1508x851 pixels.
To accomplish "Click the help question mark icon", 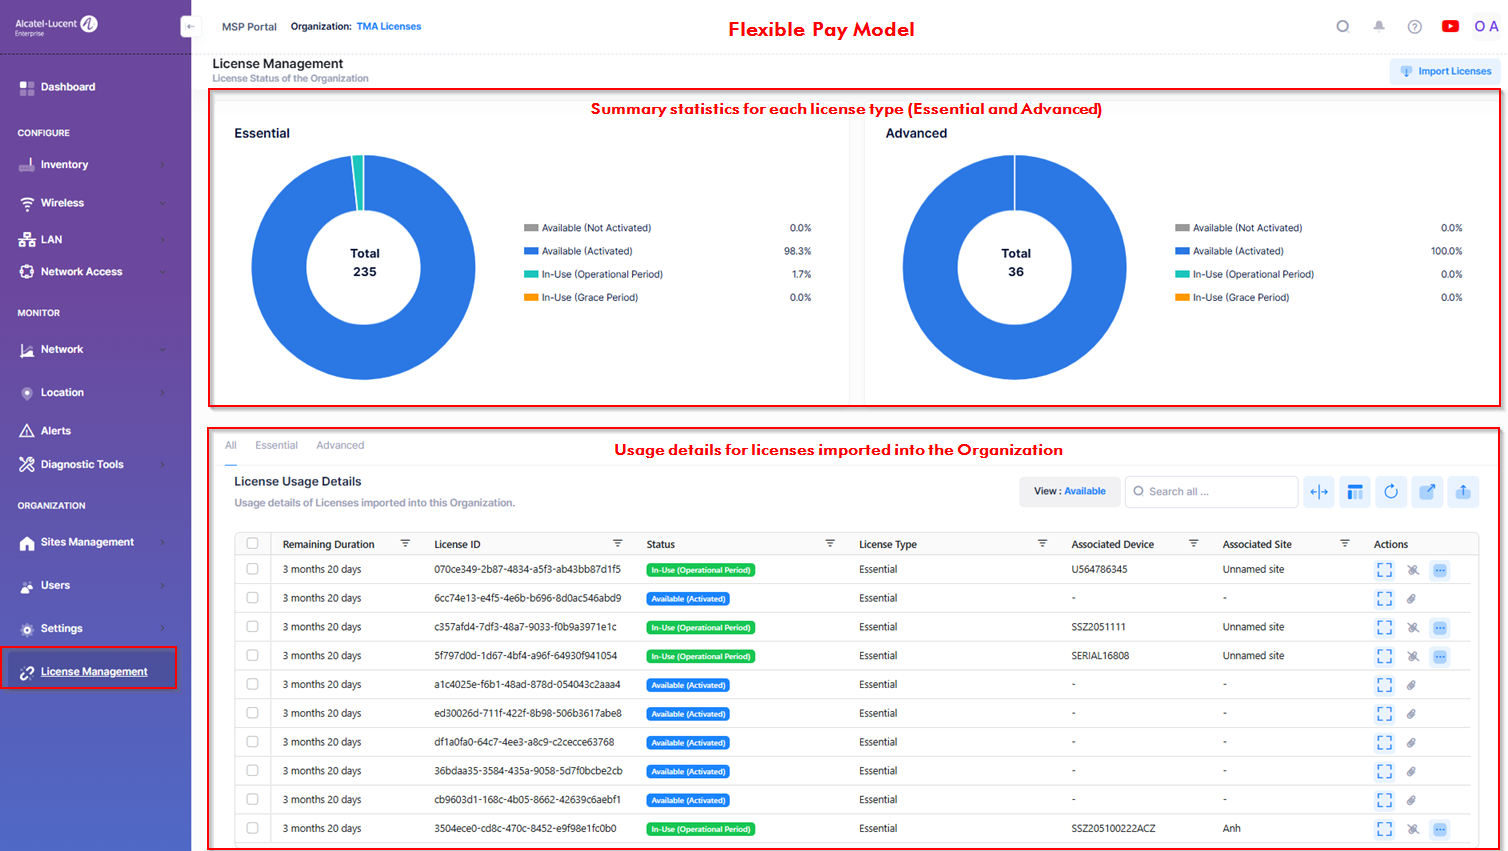I will [x=1414, y=27].
